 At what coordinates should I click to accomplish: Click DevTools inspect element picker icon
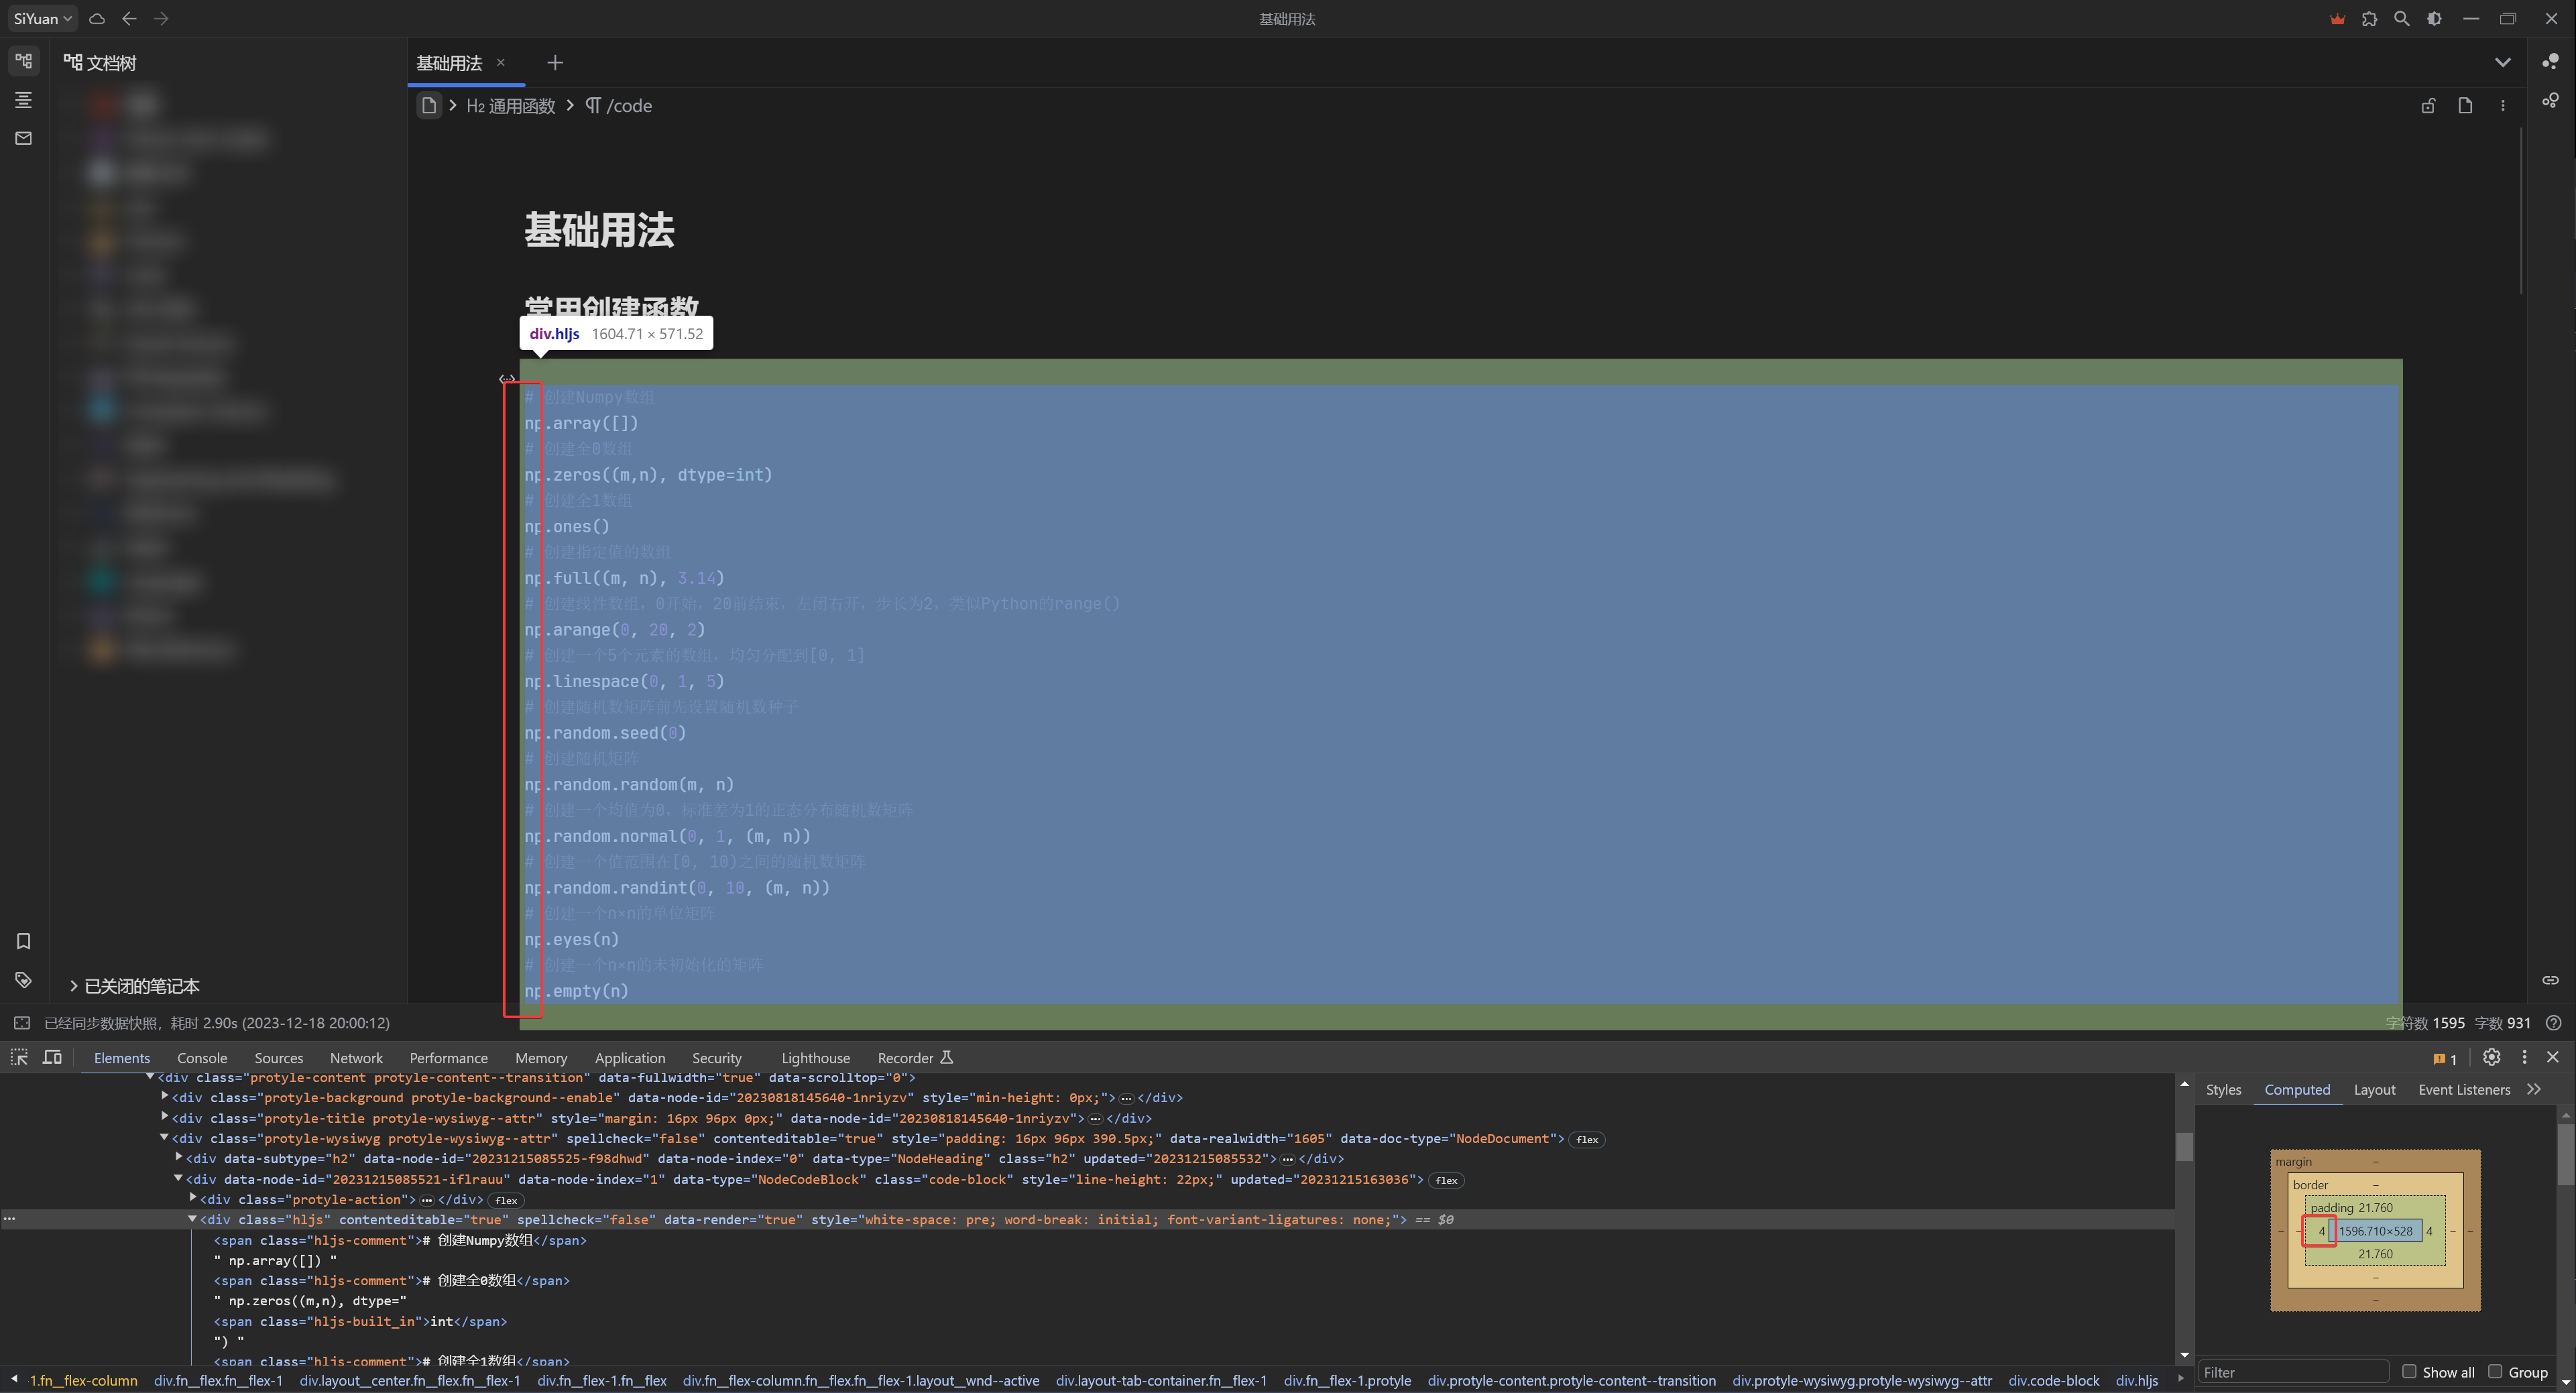[x=19, y=1057]
